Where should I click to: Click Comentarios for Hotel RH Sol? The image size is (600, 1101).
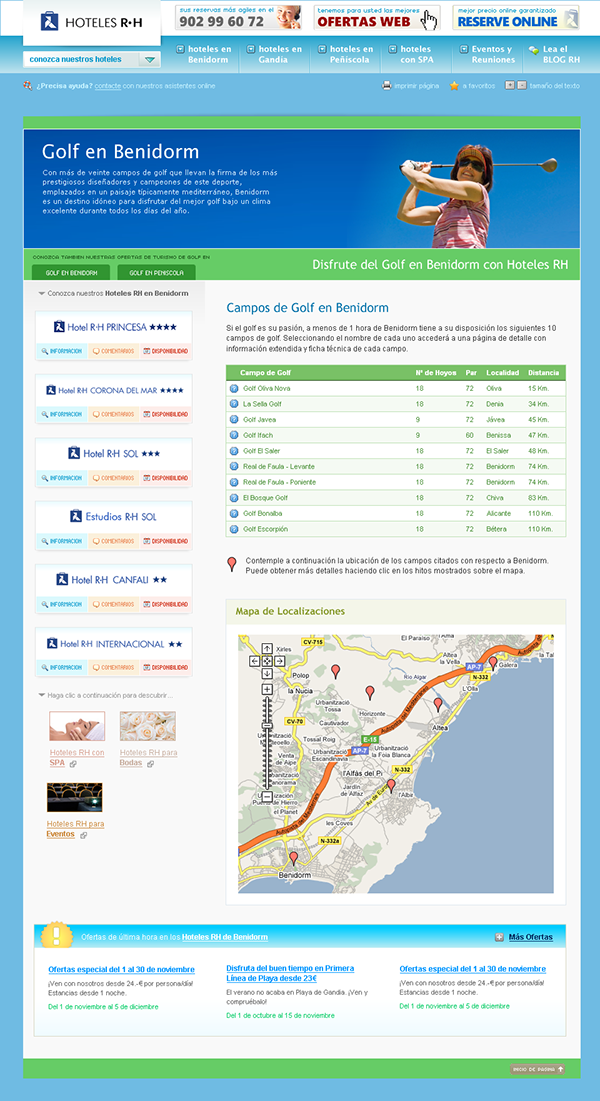point(114,478)
